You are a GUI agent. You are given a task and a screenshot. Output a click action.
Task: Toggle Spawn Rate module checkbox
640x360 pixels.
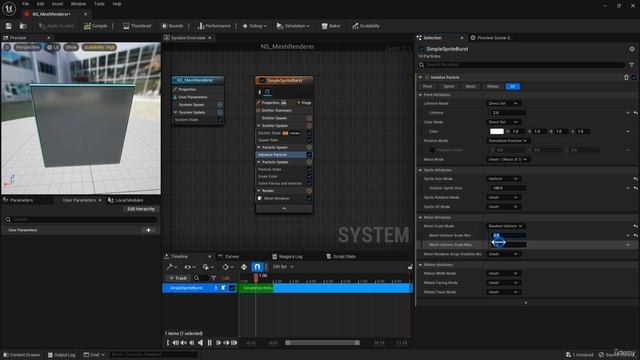pos(309,140)
